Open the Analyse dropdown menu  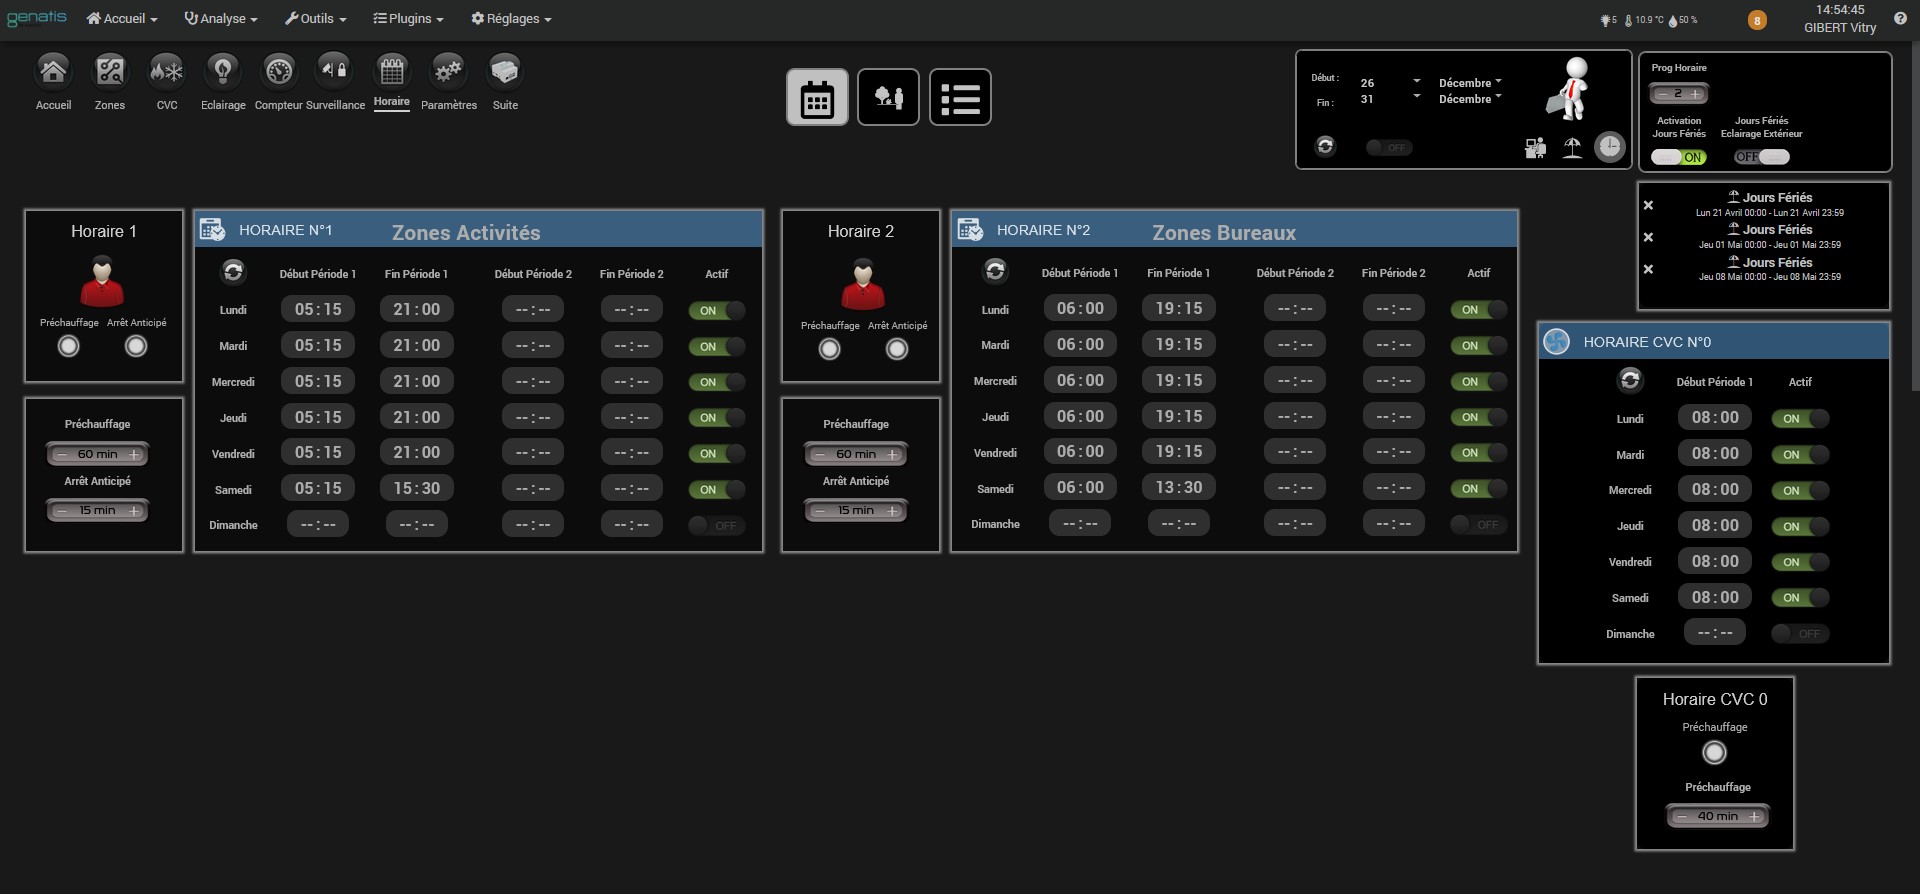tap(221, 19)
